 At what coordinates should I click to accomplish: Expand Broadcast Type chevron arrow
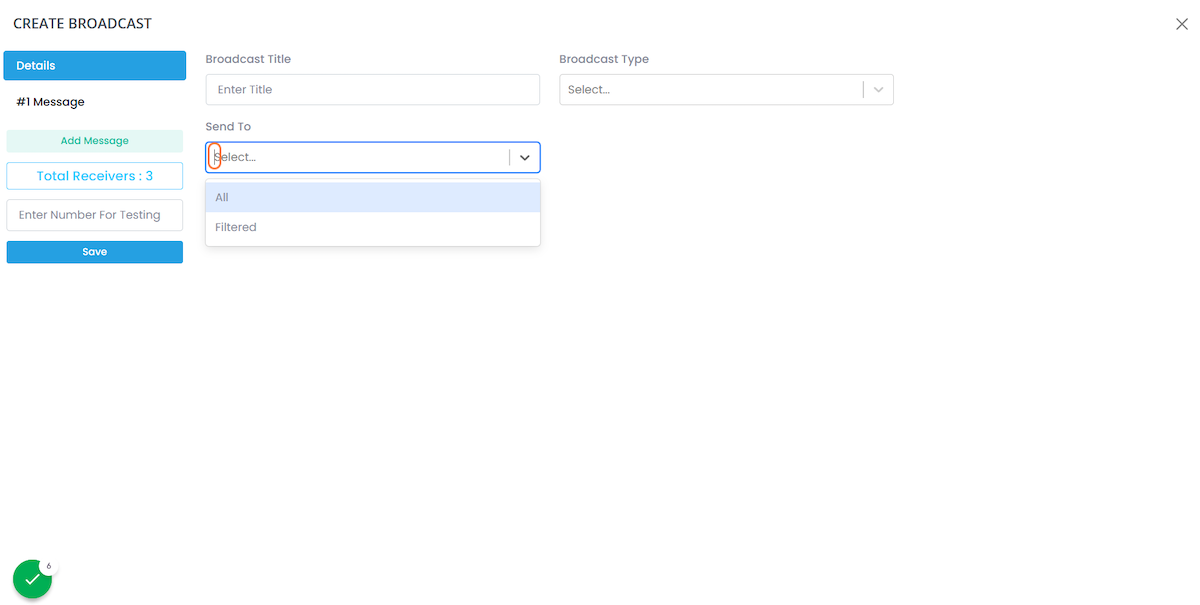878,90
